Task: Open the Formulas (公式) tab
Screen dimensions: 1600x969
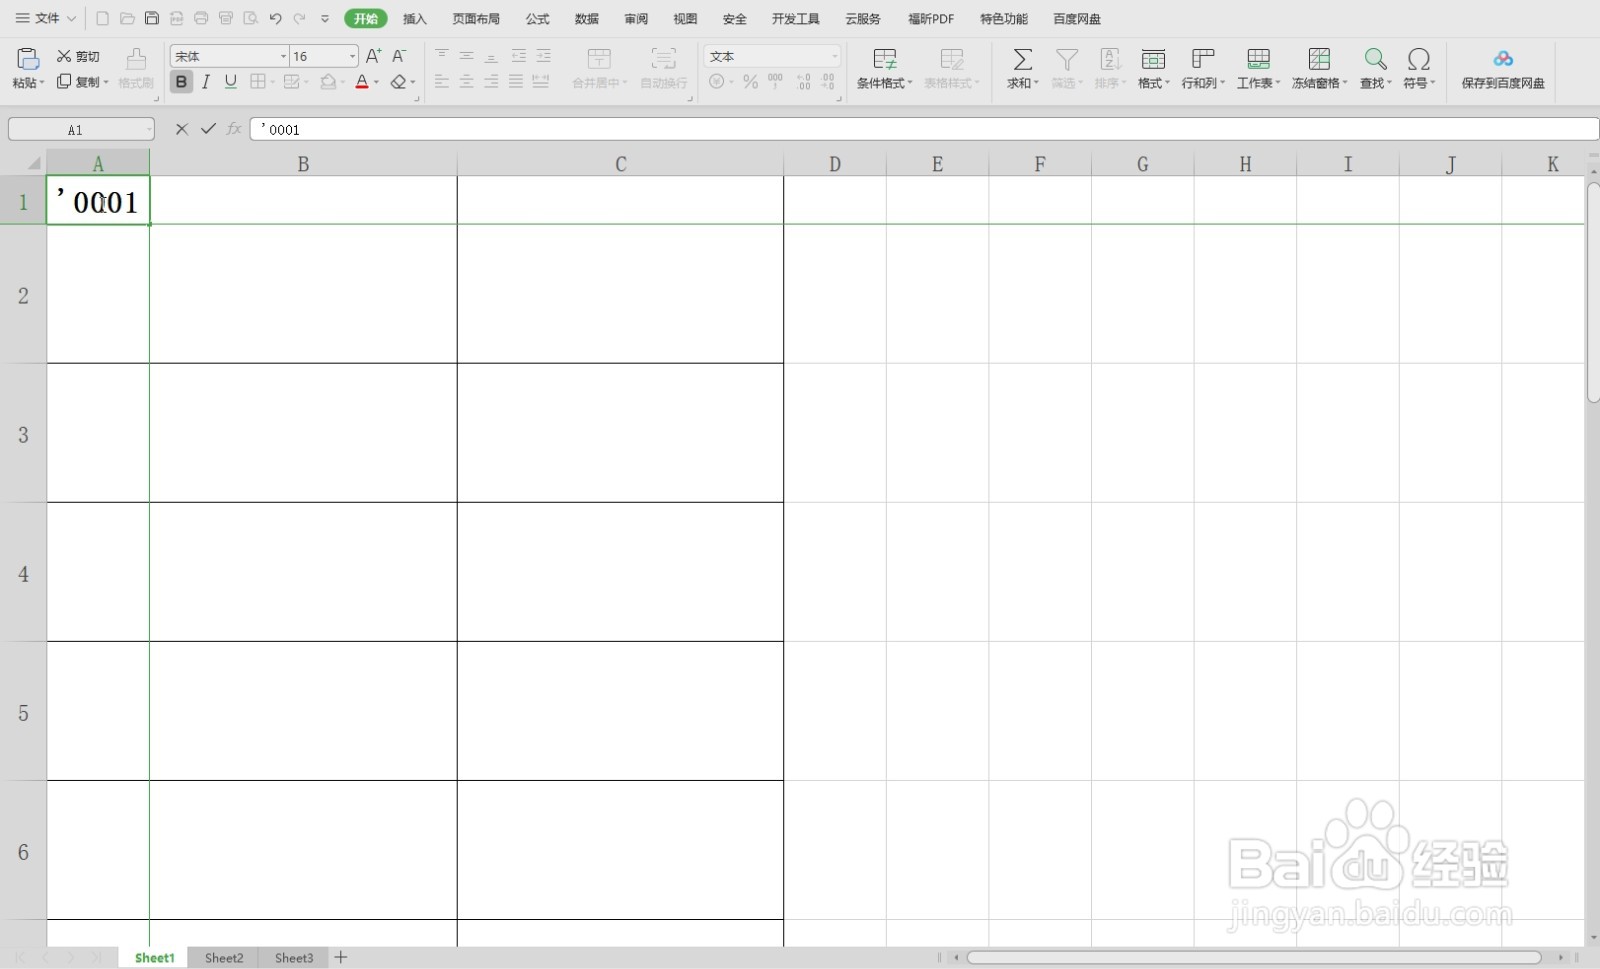Action: coord(538,19)
